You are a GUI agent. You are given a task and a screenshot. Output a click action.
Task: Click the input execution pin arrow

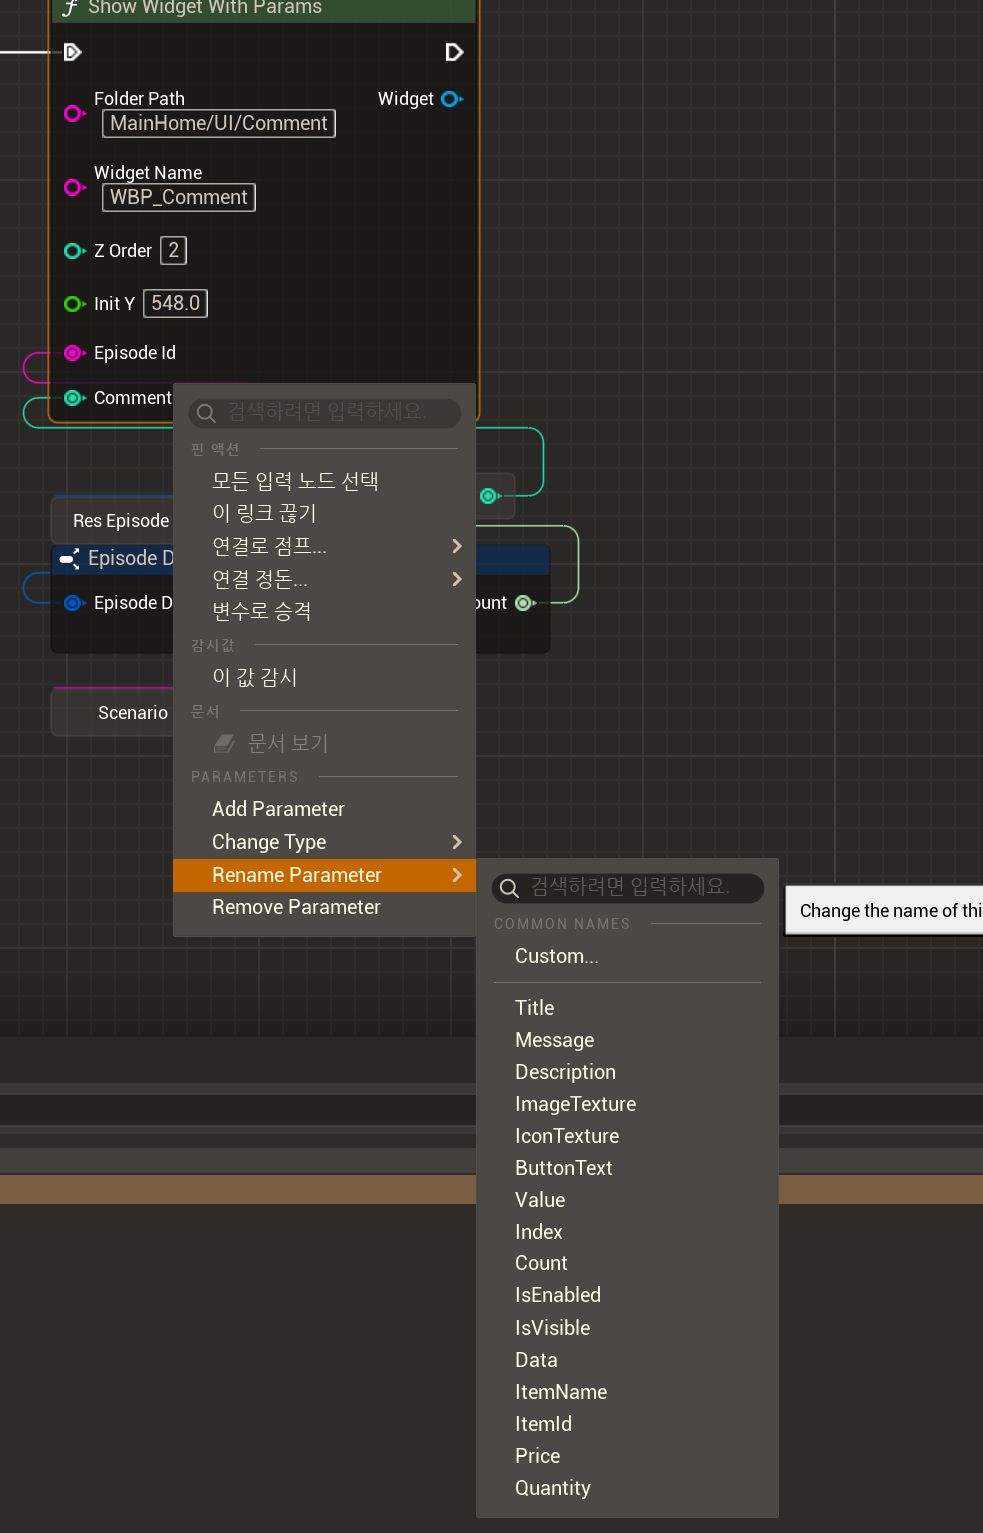72,52
